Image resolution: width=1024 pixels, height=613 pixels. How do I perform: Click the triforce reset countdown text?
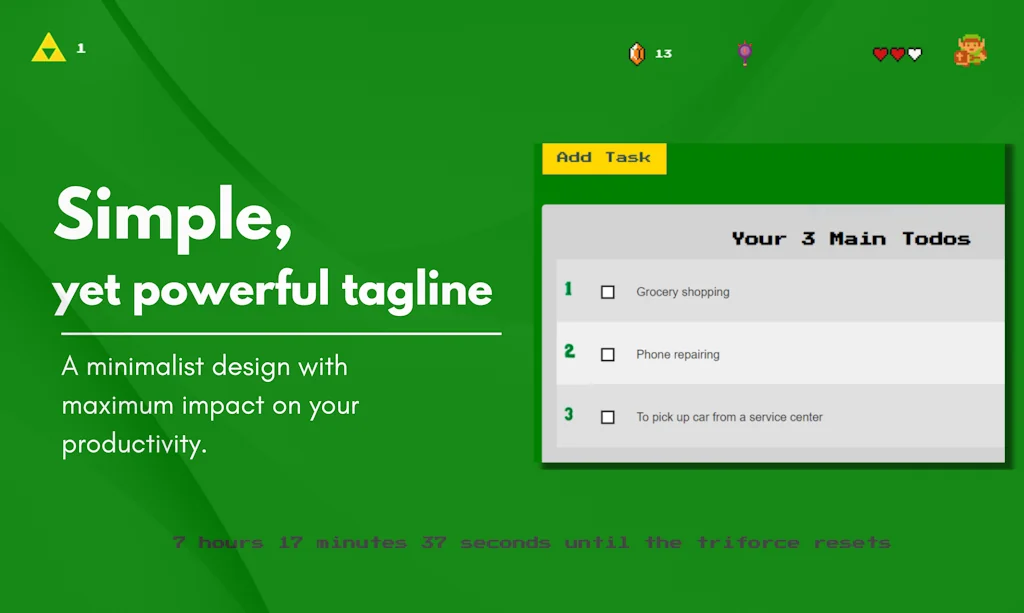[532, 542]
